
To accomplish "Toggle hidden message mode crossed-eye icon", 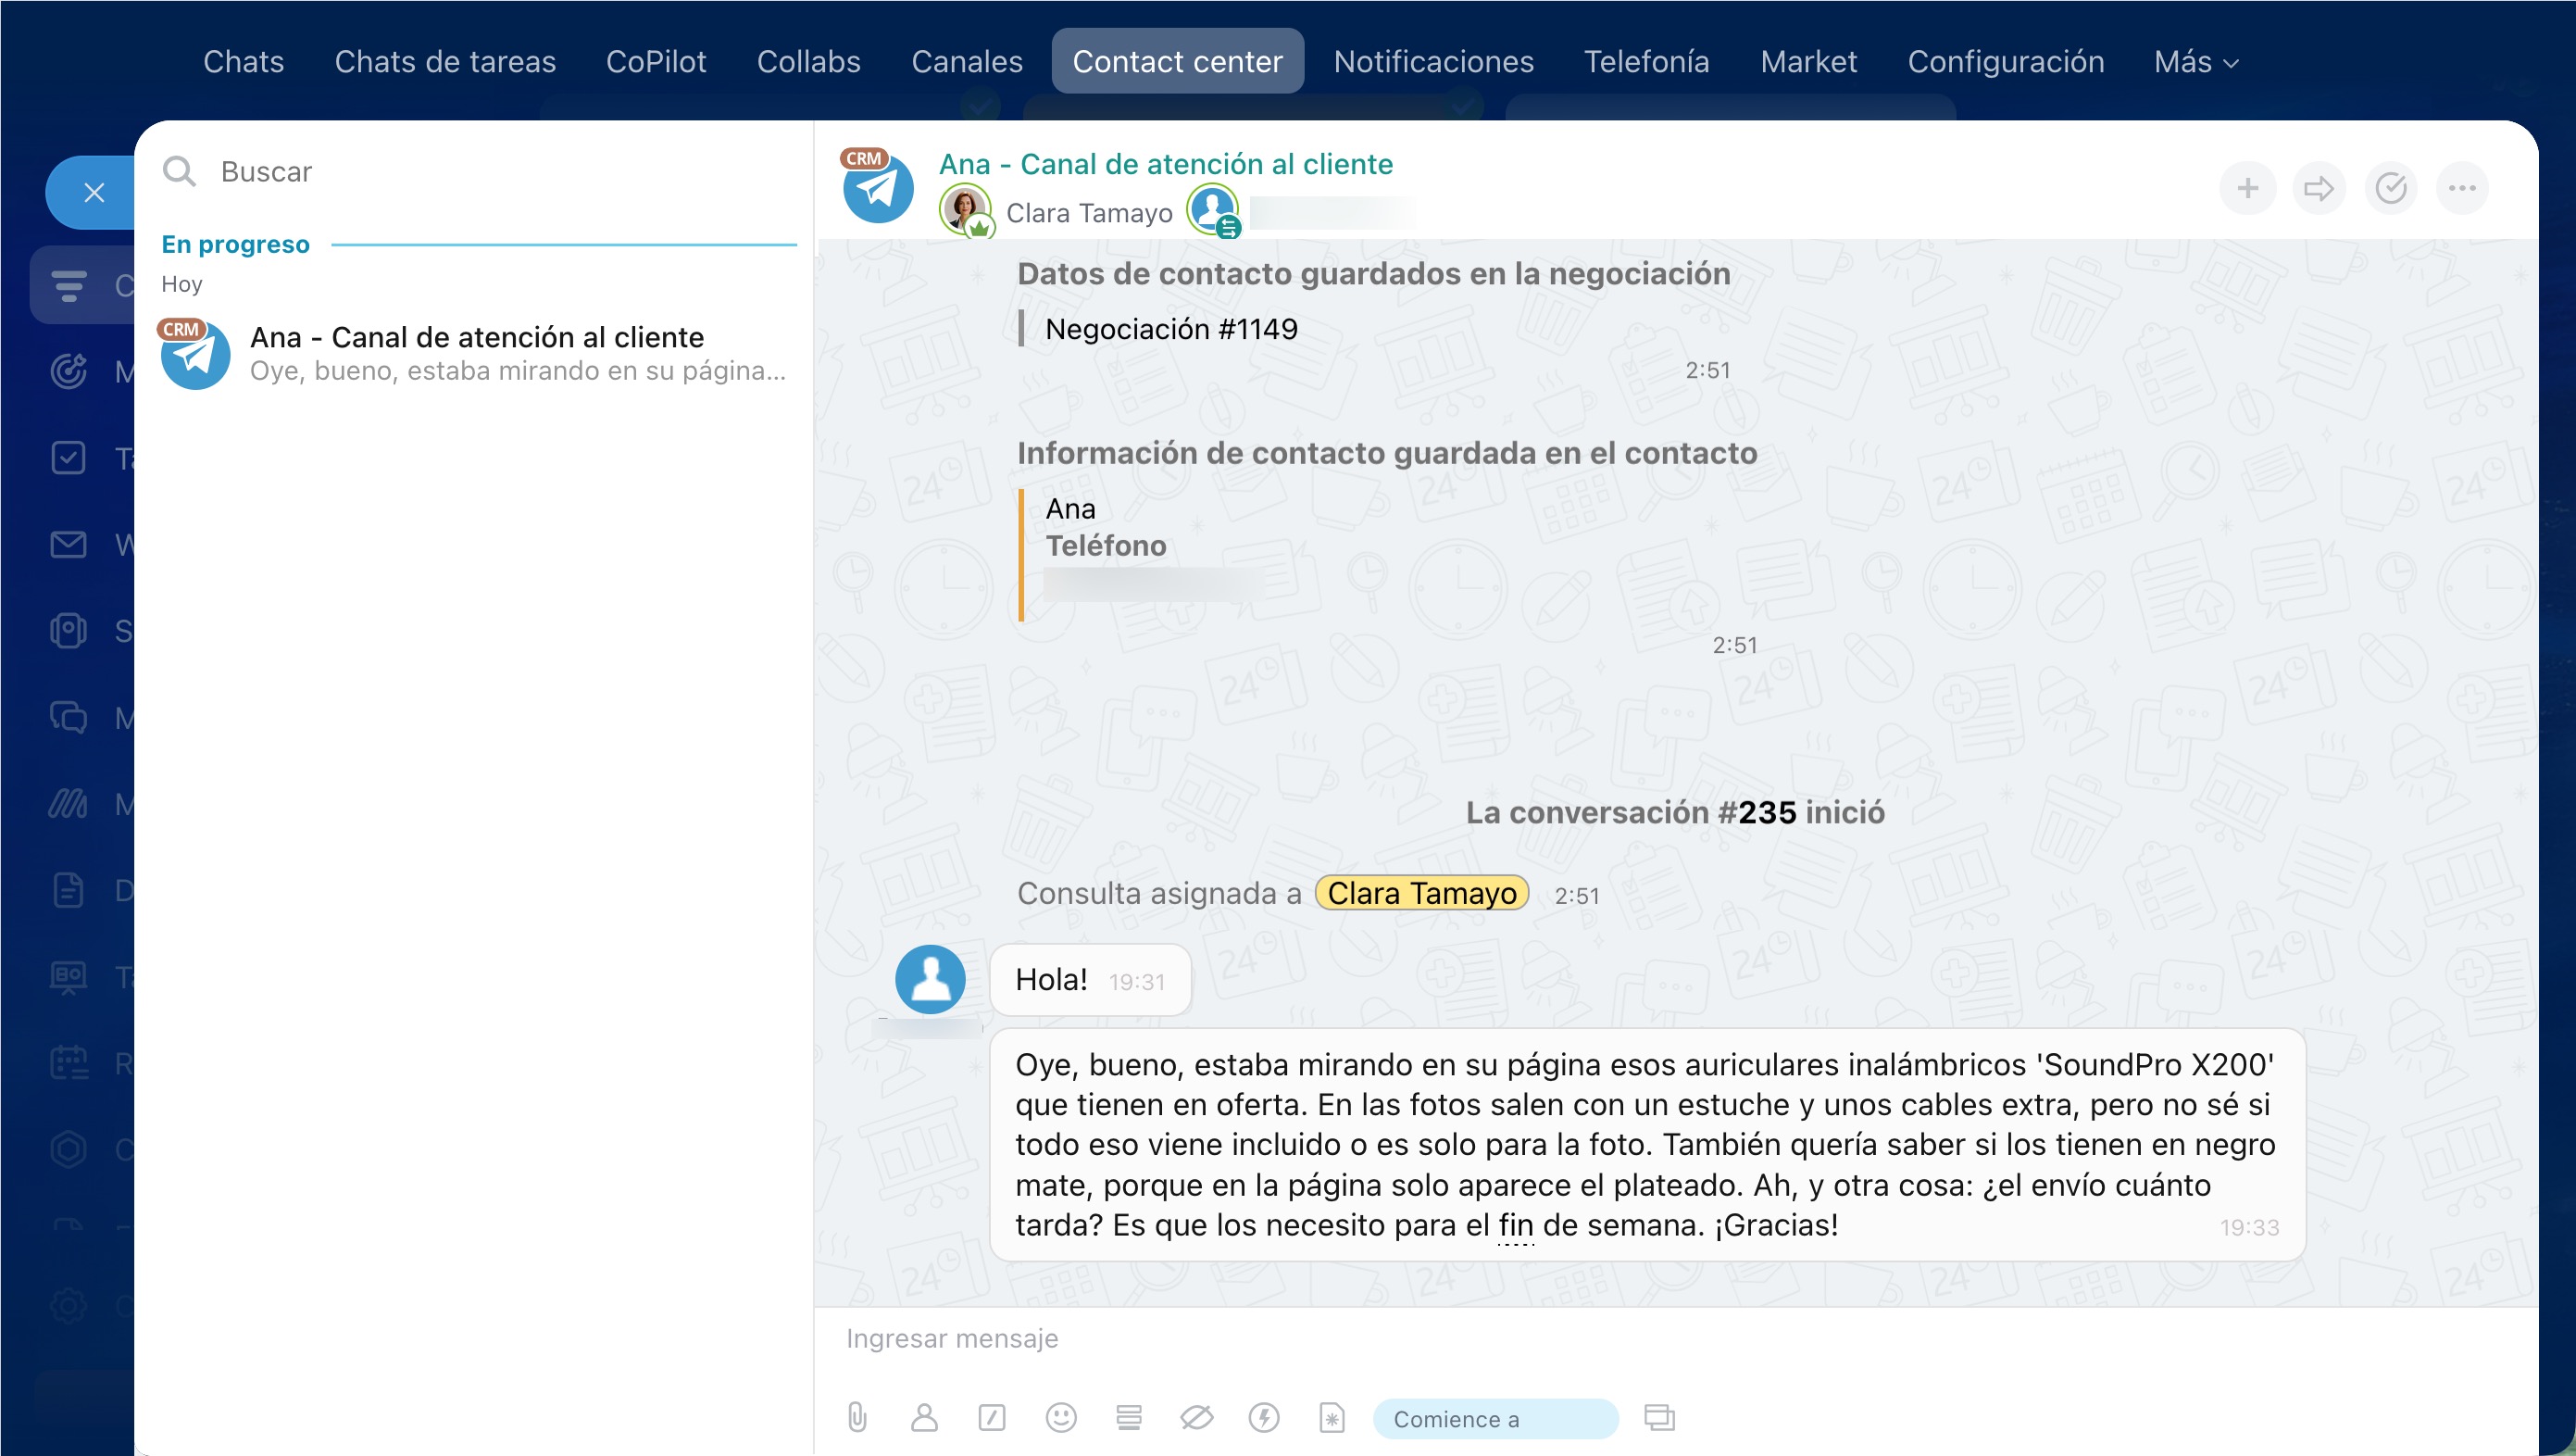I will click(1196, 1417).
